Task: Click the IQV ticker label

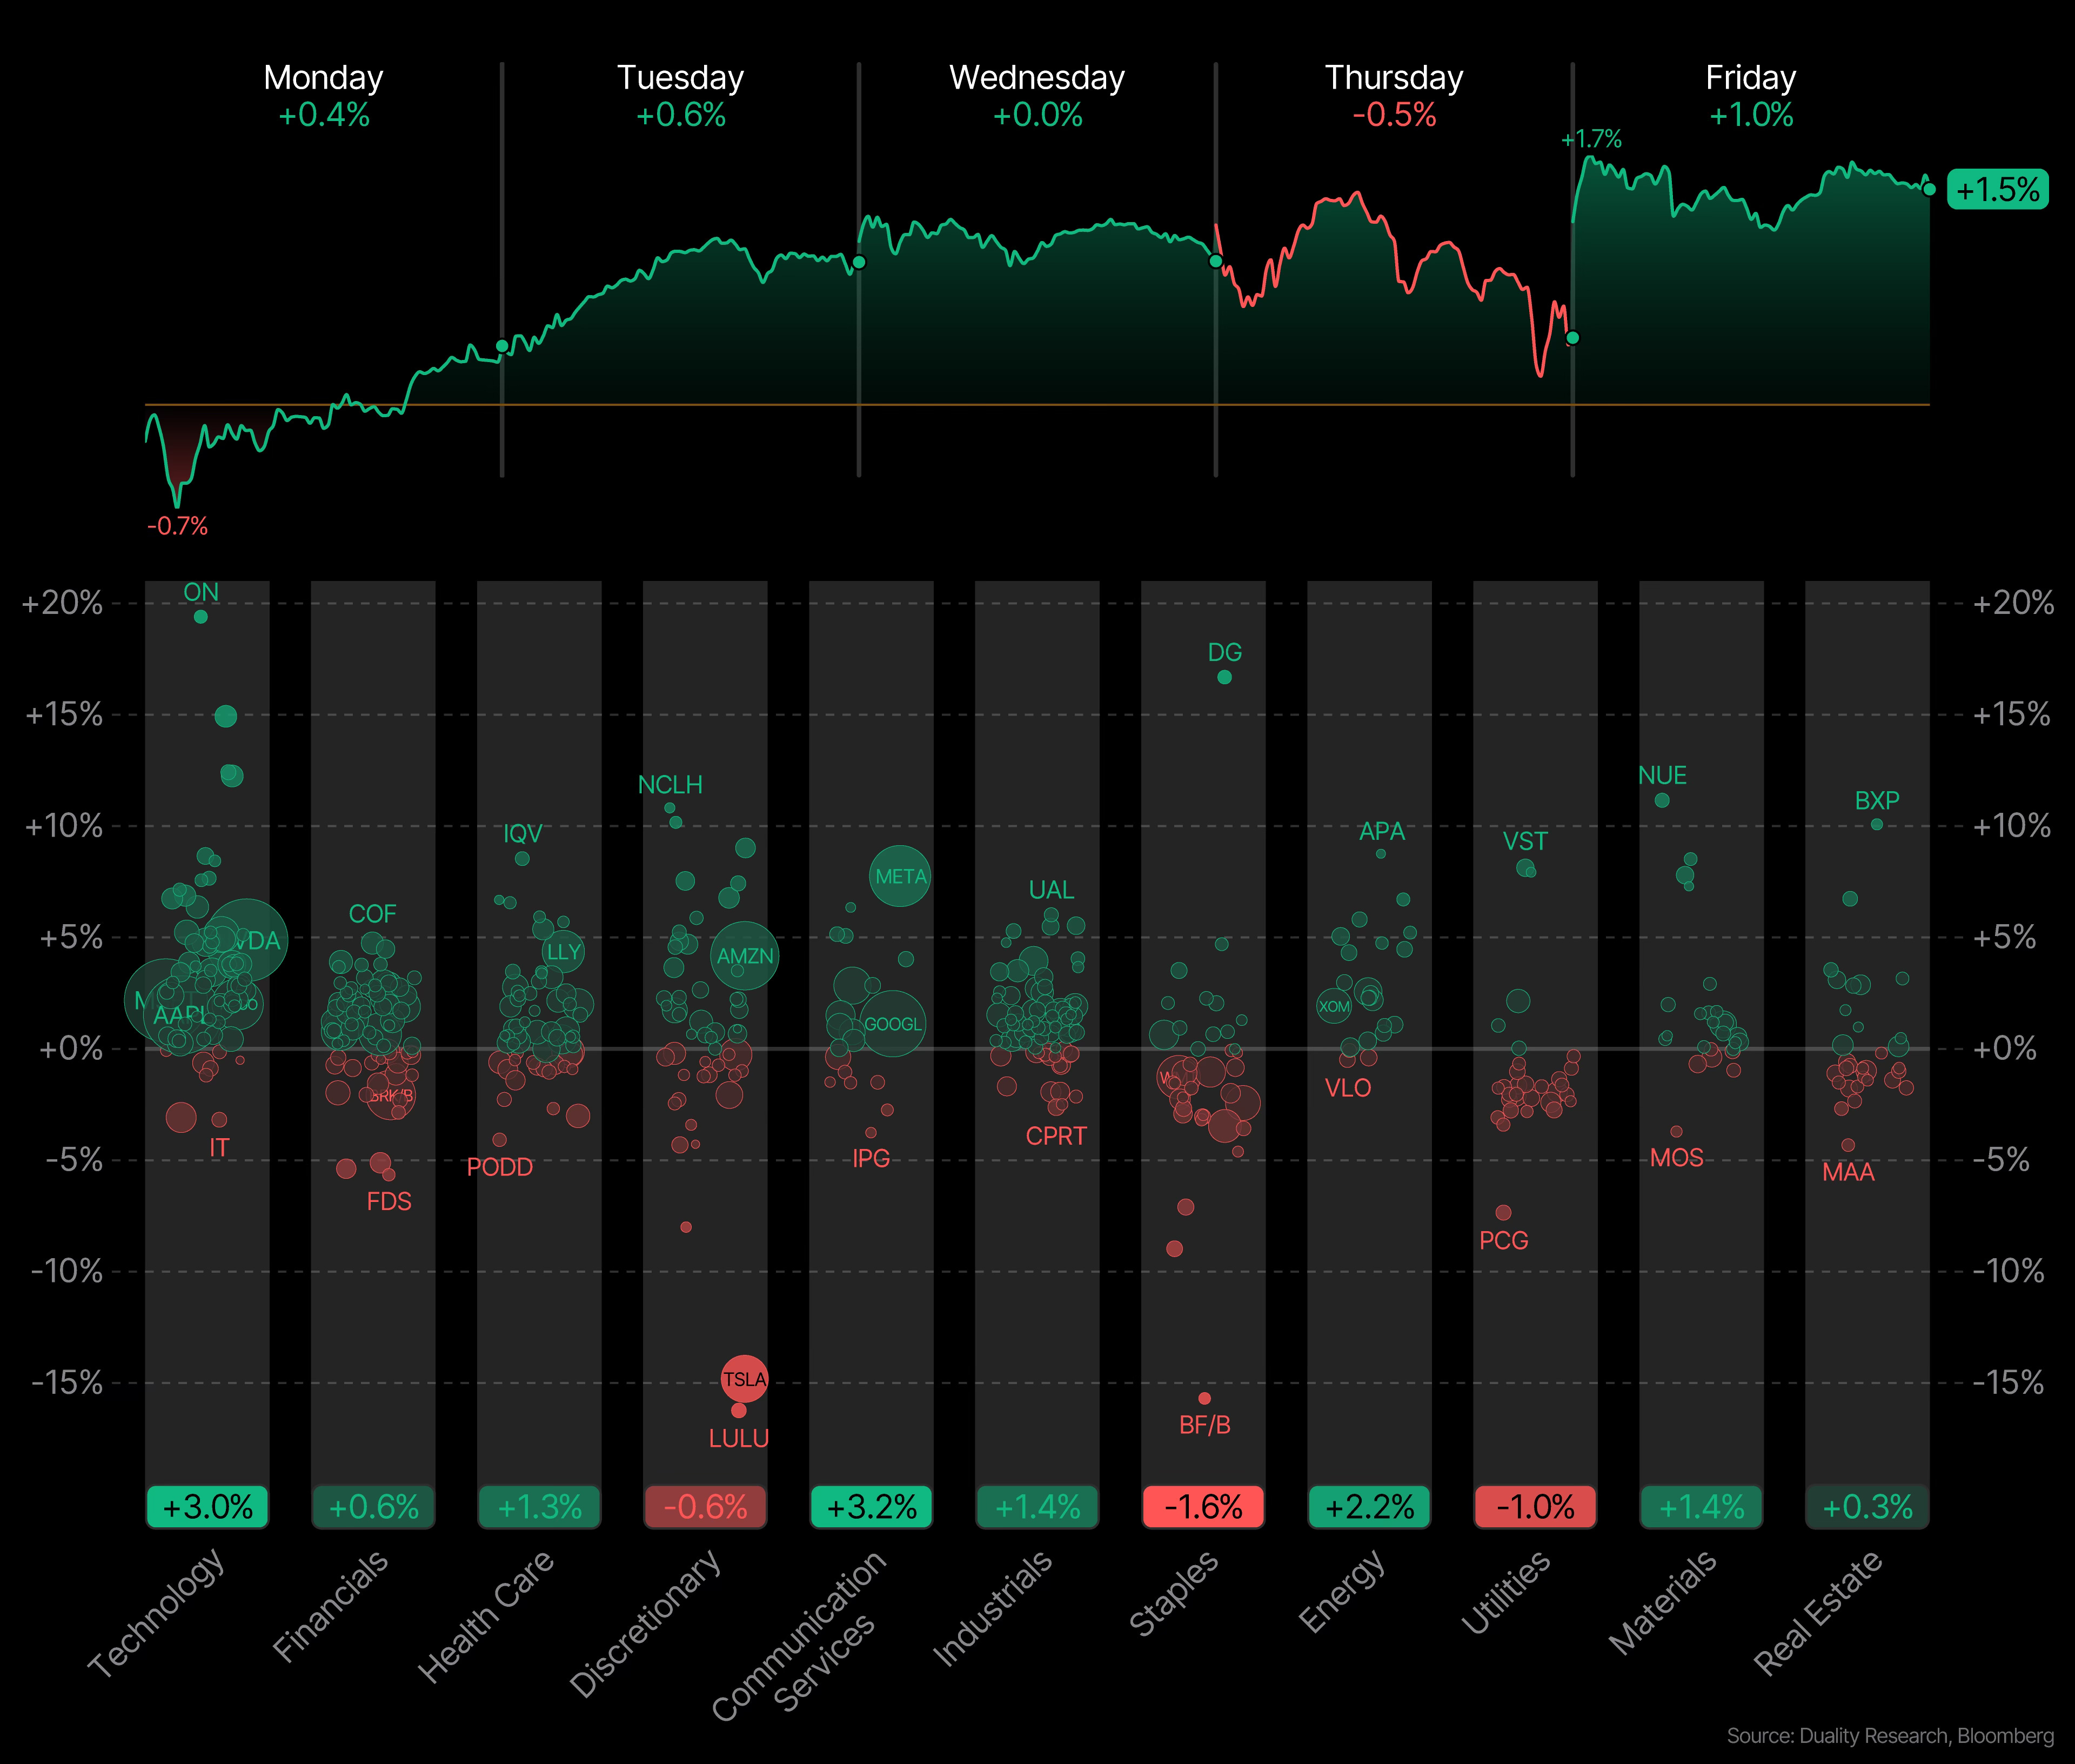Action: pyautogui.click(x=522, y=834)
